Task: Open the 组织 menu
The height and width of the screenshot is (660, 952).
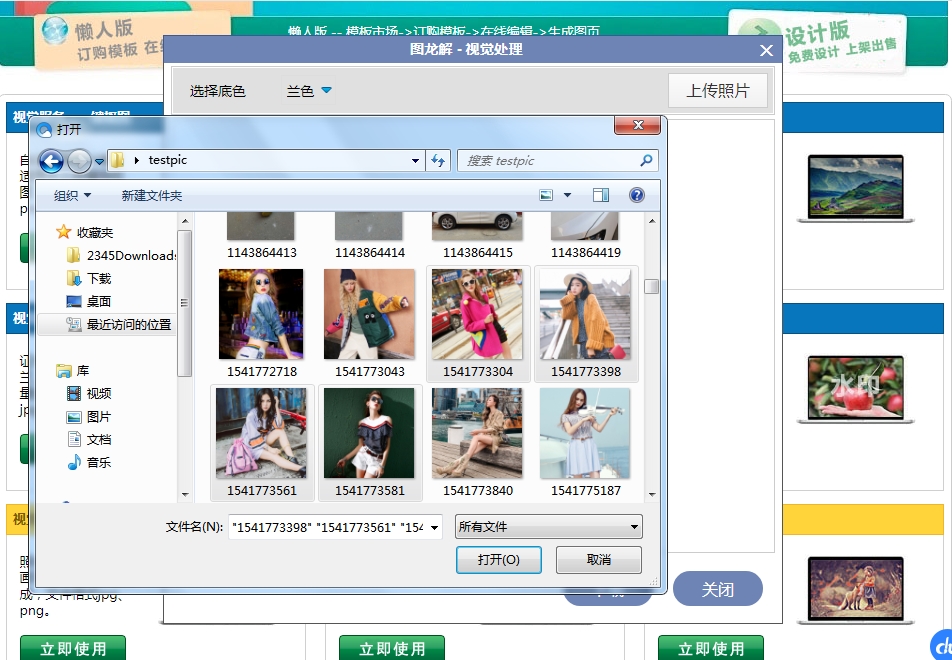Action: 72,196
